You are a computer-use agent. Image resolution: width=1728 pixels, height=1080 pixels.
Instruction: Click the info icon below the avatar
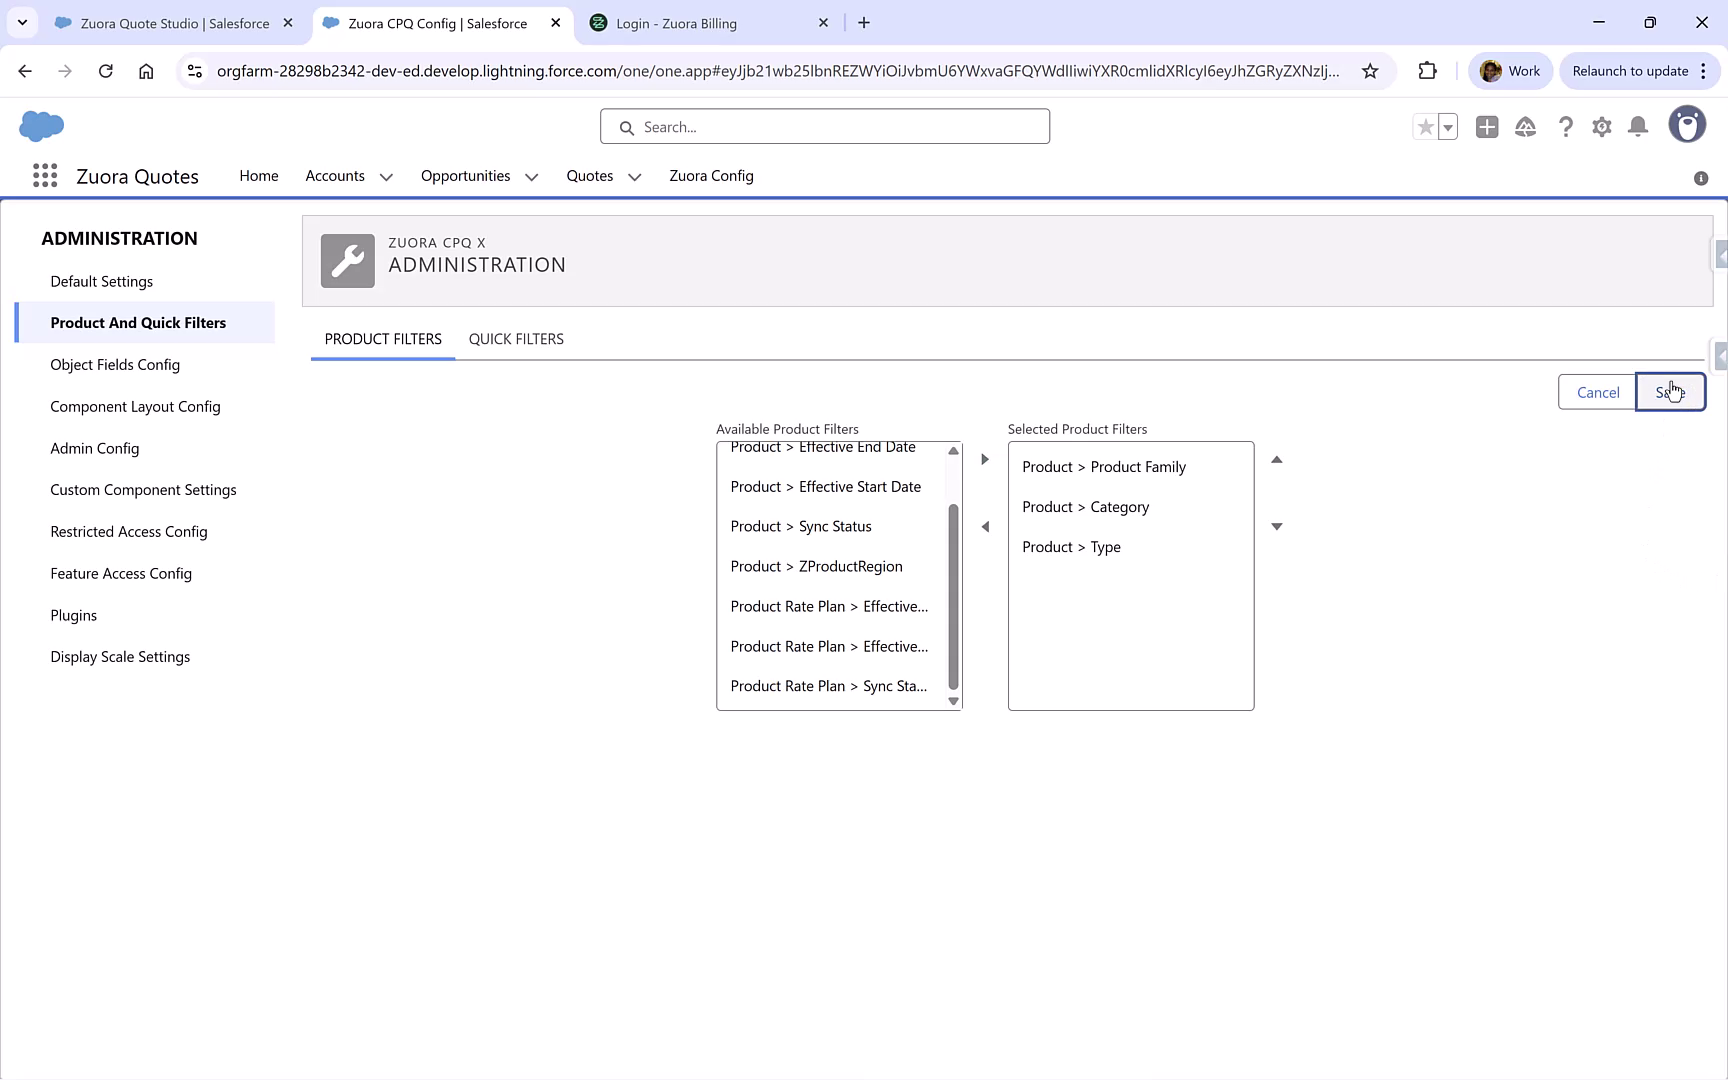click(x=1700, y=178)
